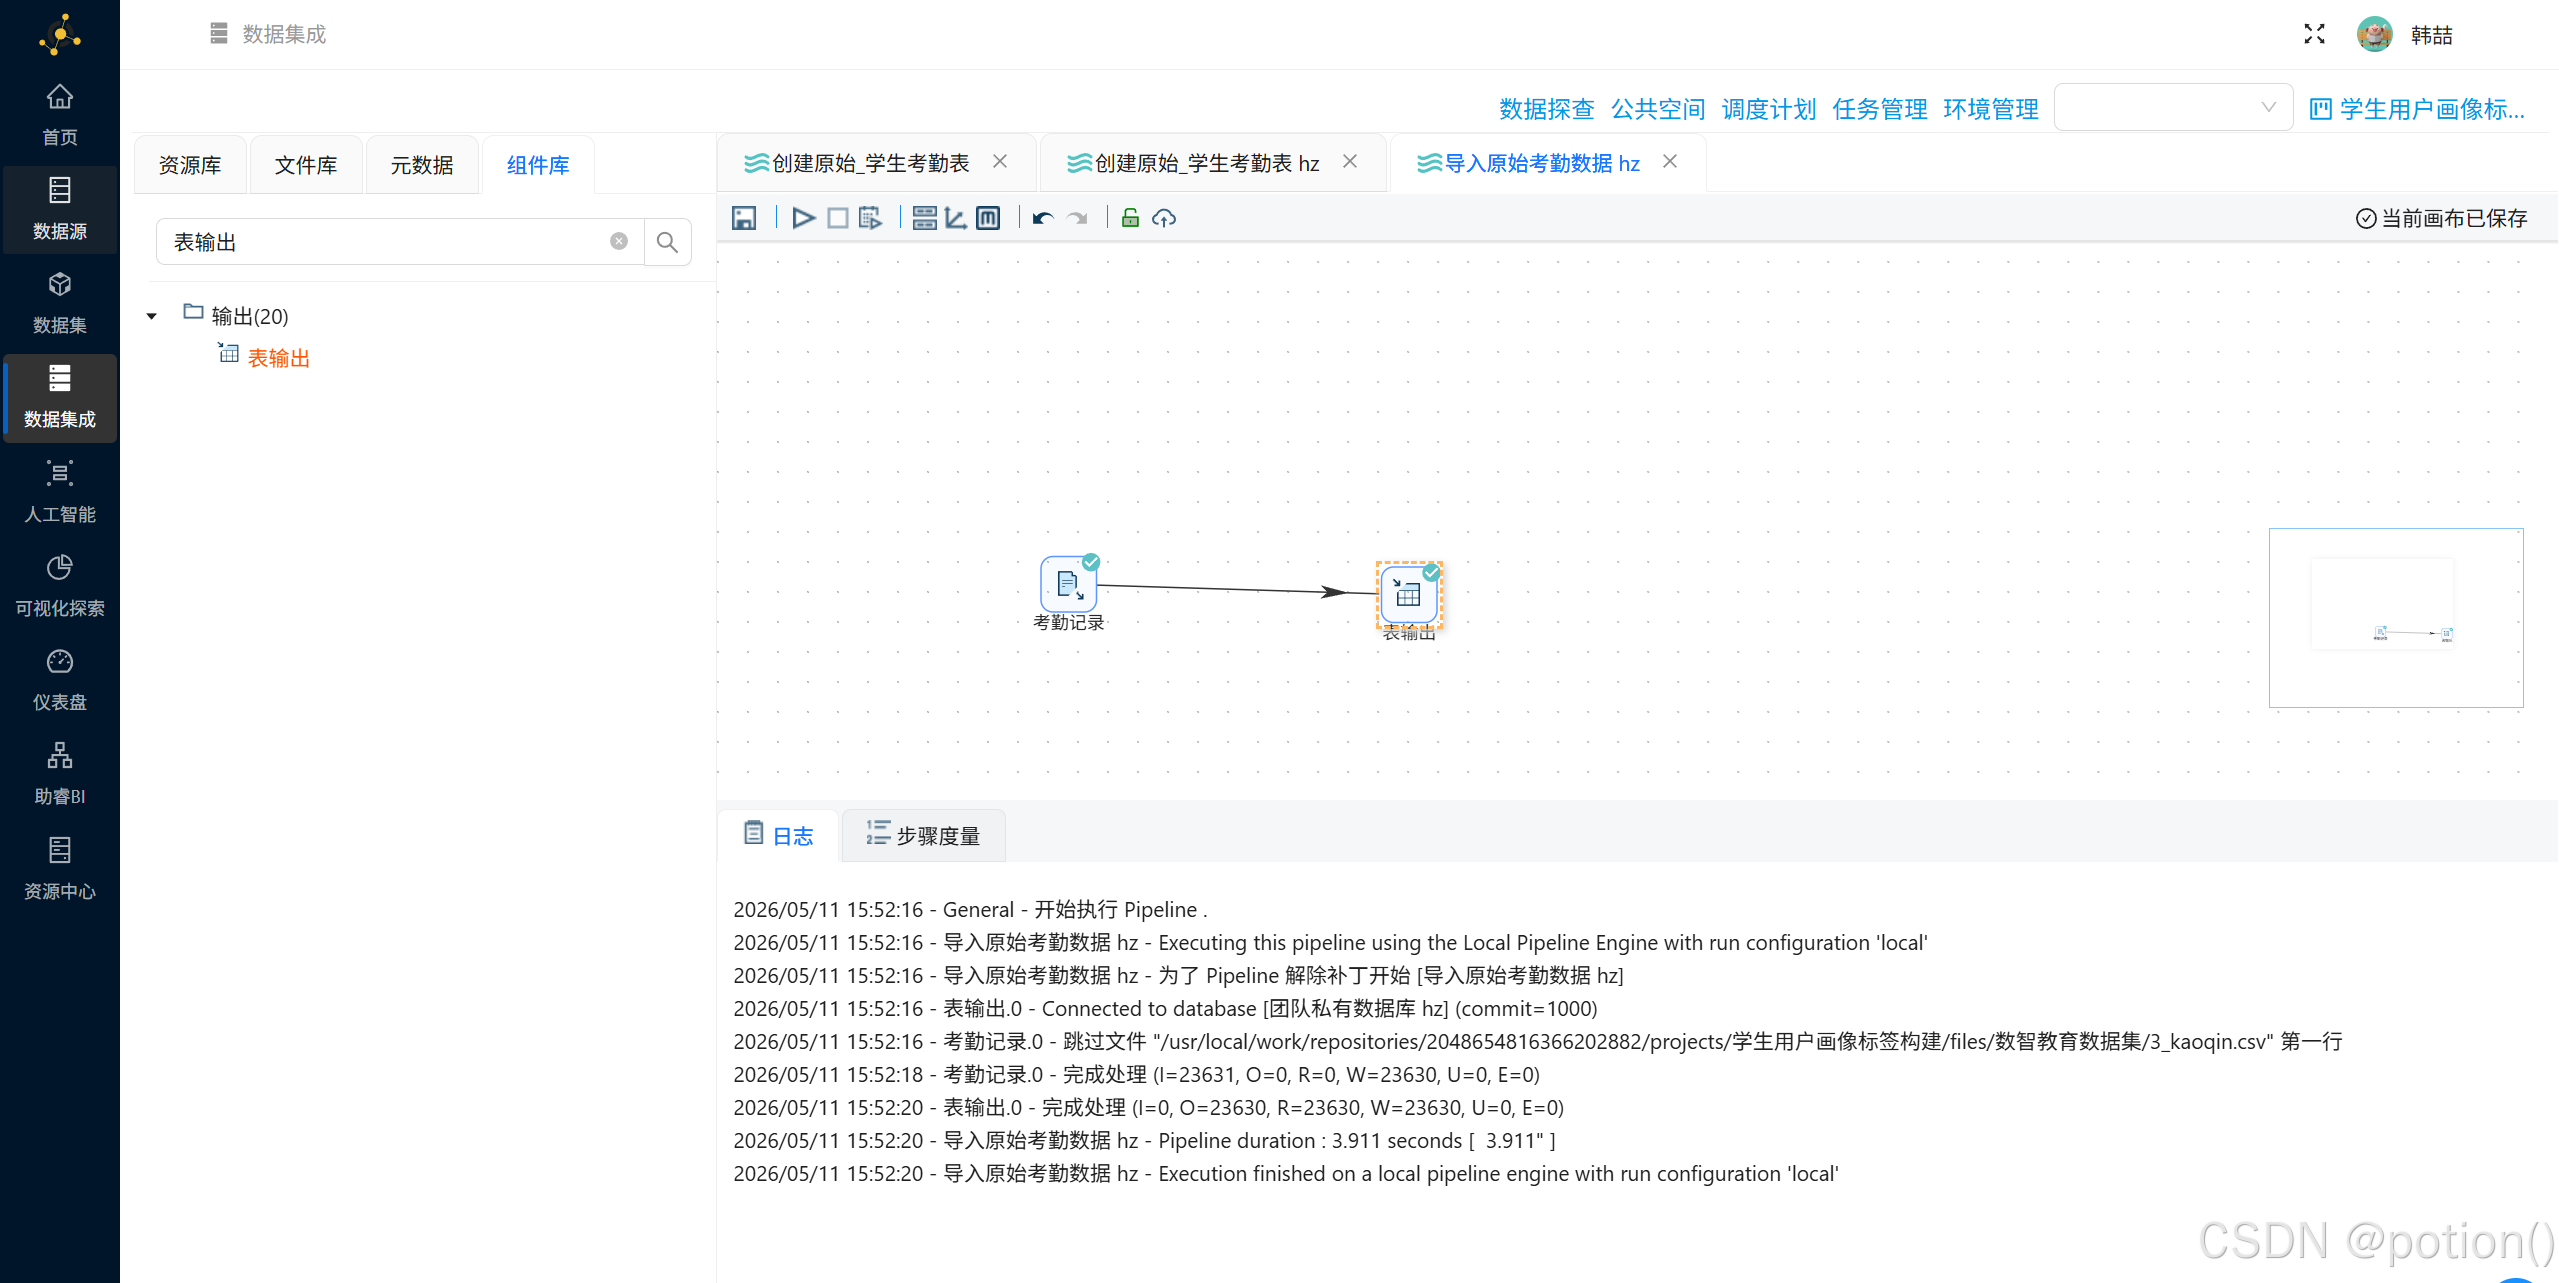Collapse the 输出(20) folder tree
Image resolution: width=2559 pixels, height=1283 pixels.
point(151,316)
